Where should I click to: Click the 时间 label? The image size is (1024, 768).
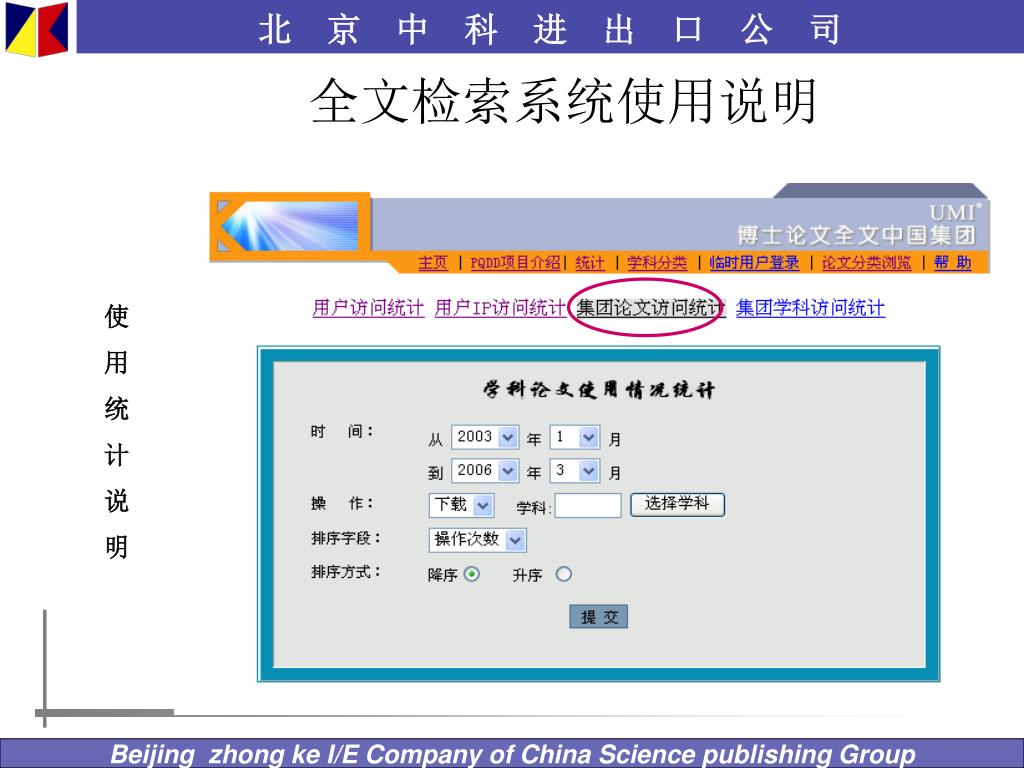342,432
